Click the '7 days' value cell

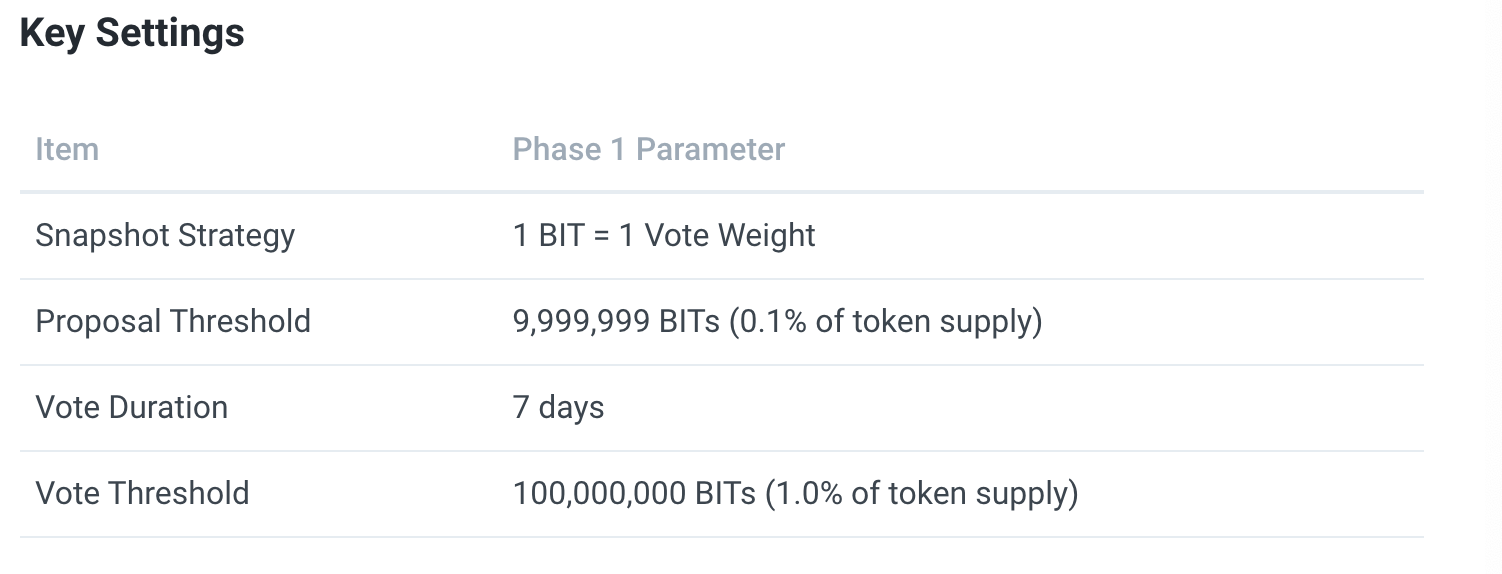(558, 408)
